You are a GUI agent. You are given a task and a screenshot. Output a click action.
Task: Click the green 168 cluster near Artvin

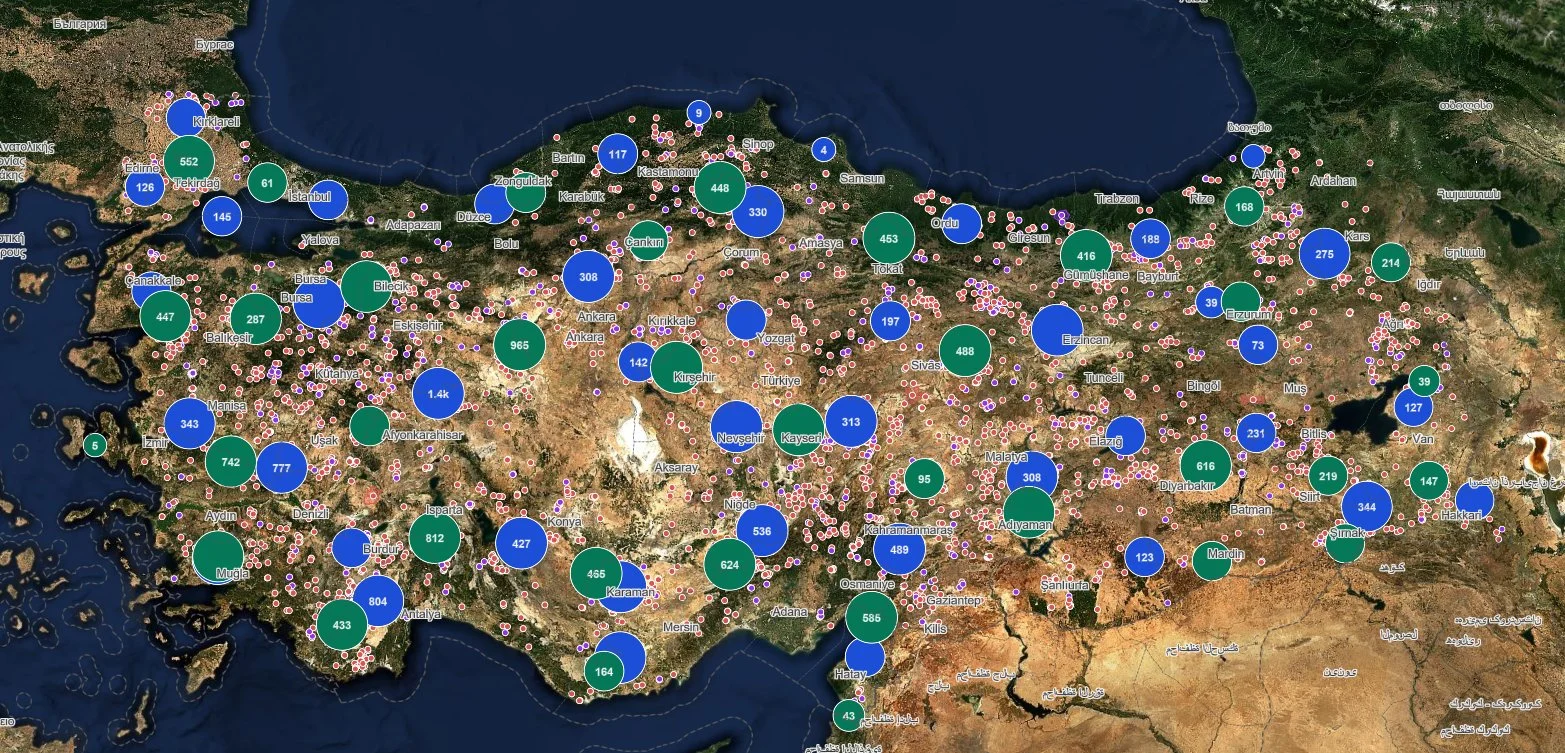click(1244, 207)
